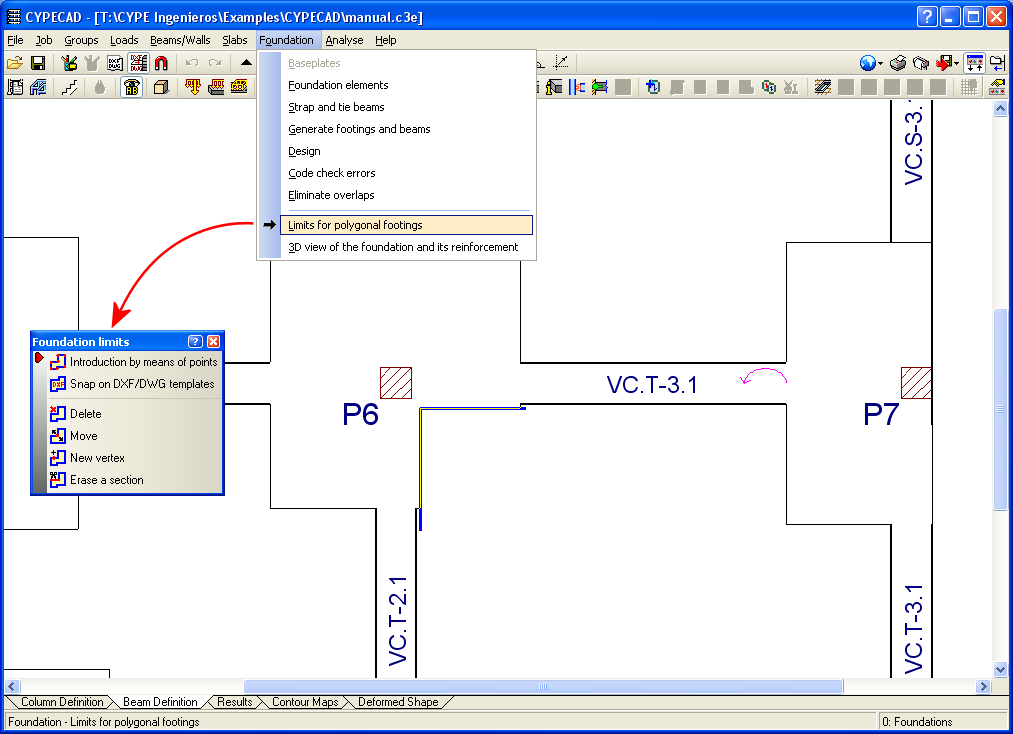Image resolution: width=1013 pixels, height=734 pixels.
Task: Open the Loads menu
Action: [x=124, y=40]
